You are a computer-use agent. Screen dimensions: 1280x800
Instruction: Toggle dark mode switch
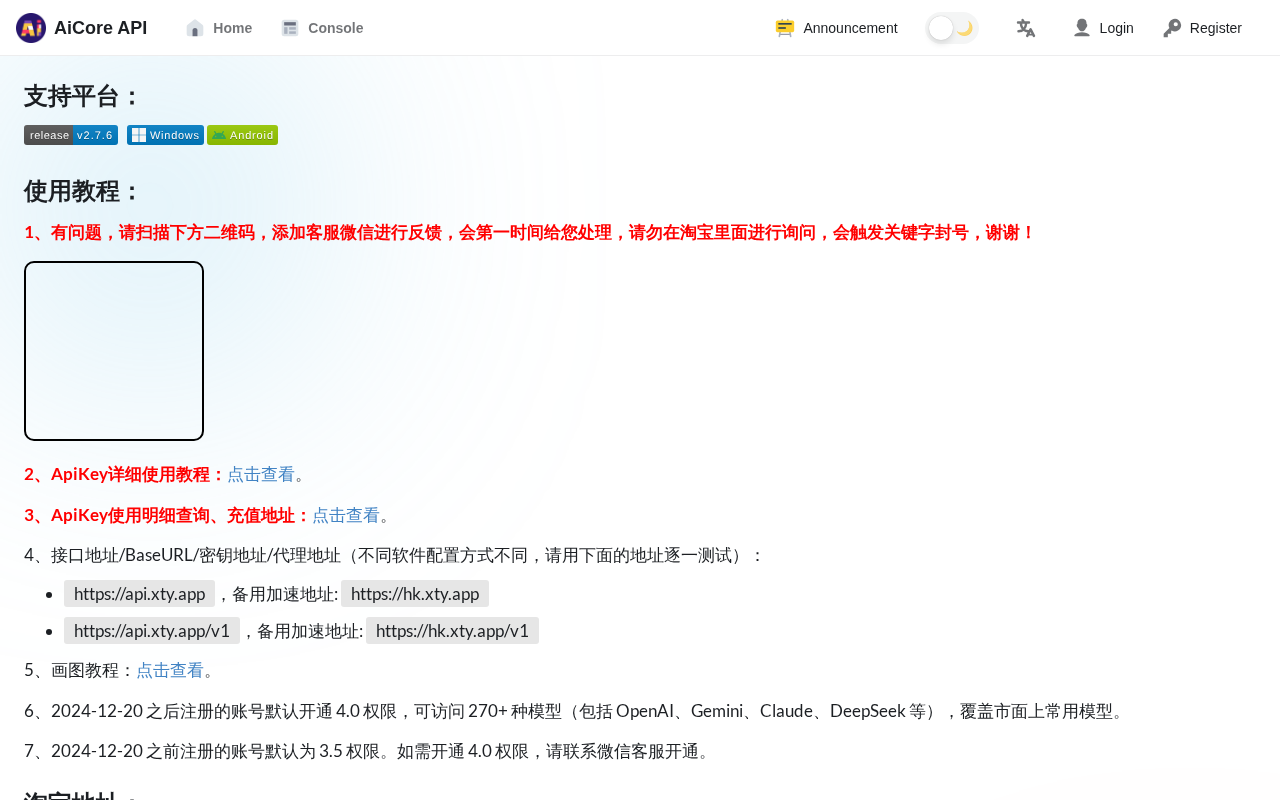pyautogui.click(x=952, y=28)
